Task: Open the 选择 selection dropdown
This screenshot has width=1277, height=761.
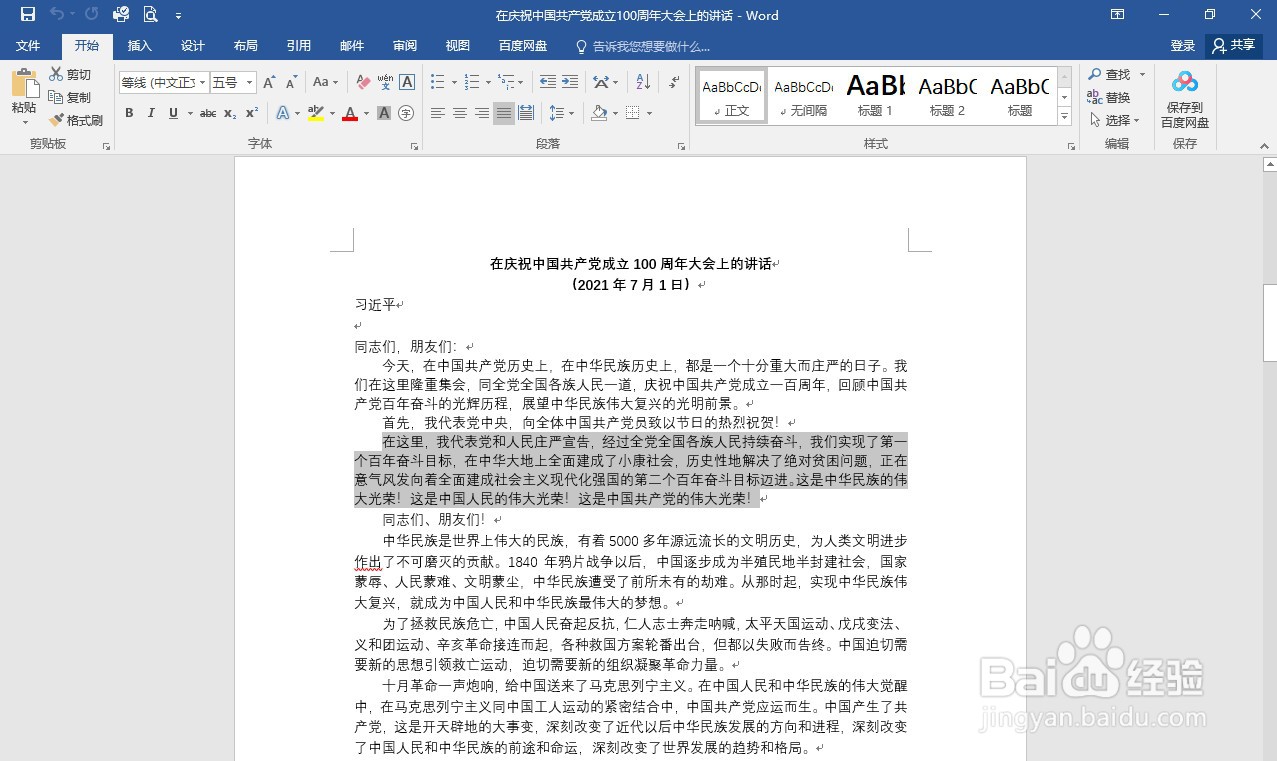Action: tap(1114, 120)
